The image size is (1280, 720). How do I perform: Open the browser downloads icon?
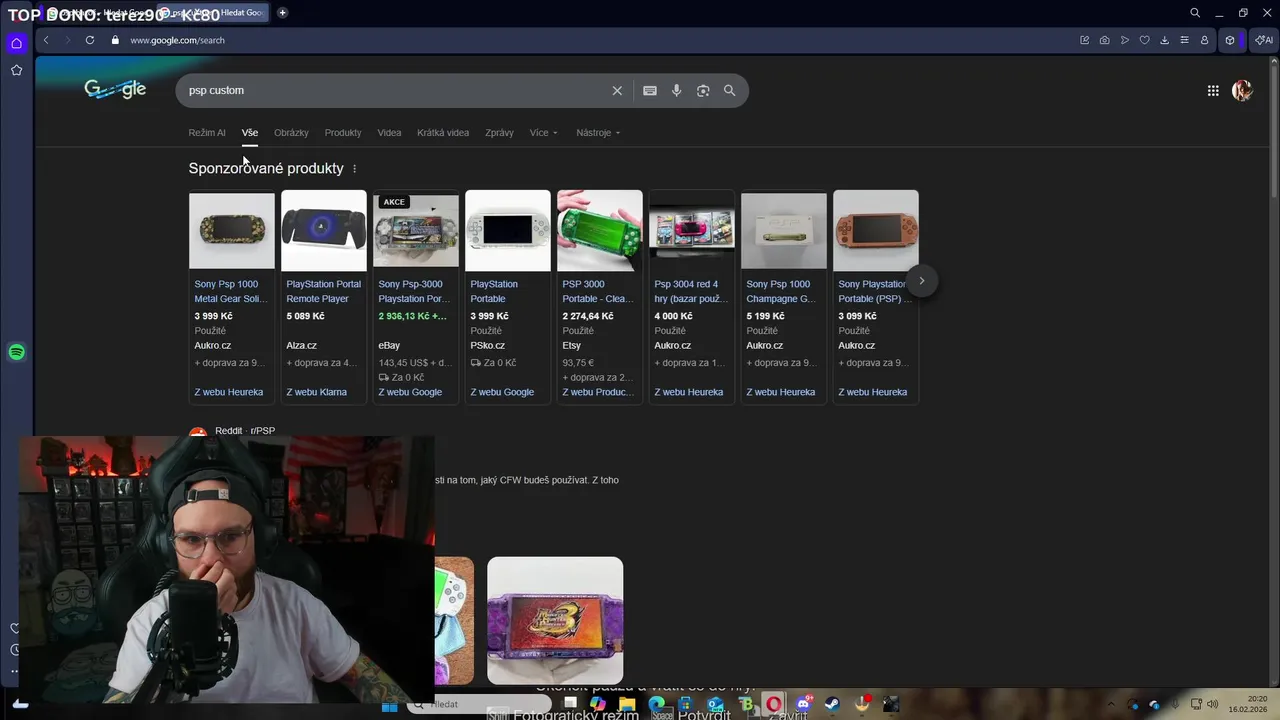(x=1164, y=40)
